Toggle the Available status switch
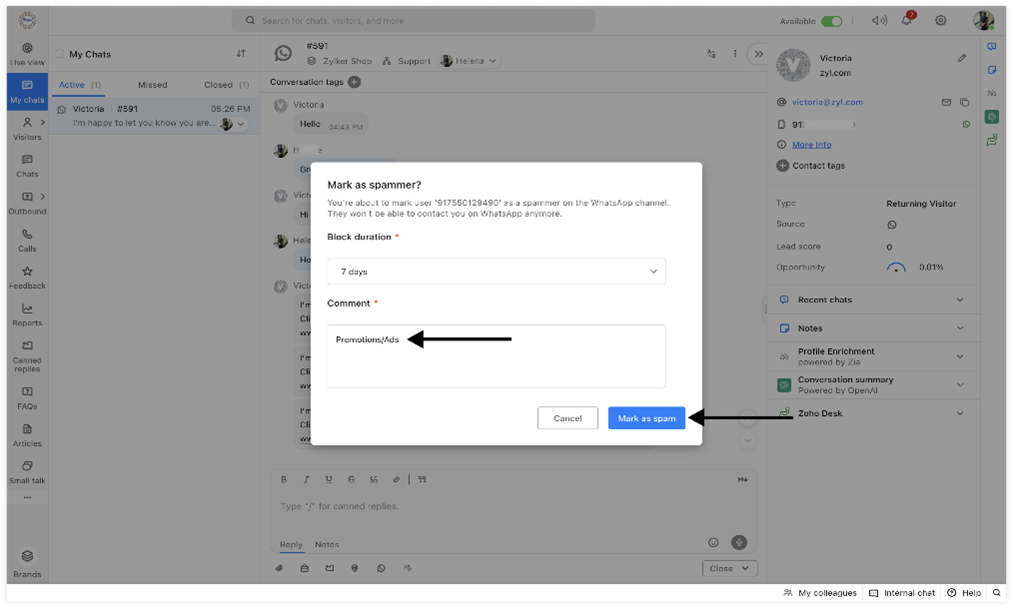The height and width of the screenshot is (608, 1013). point(832,21)
